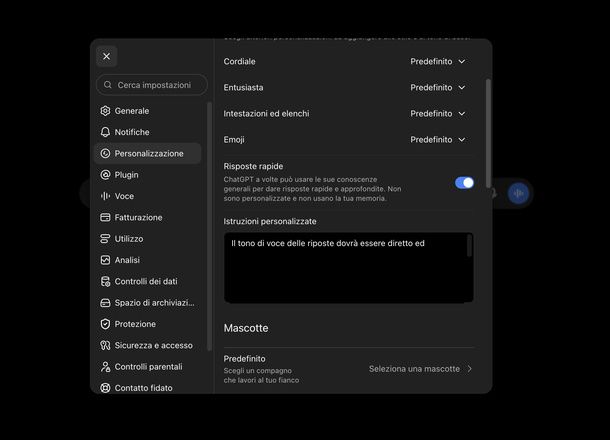Show the Utilizzo section
This screenshot has width=610, height=440.
click(147, 239)
